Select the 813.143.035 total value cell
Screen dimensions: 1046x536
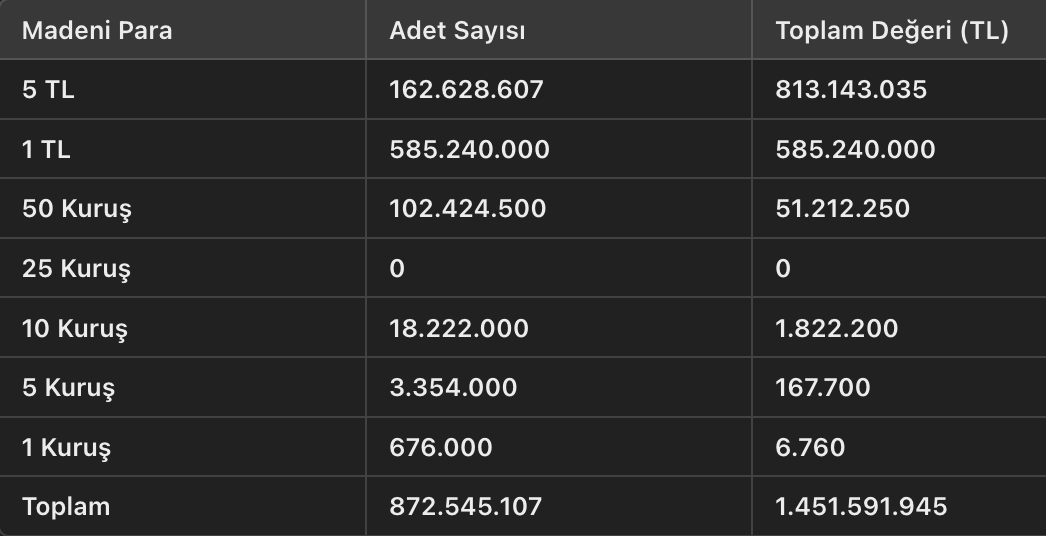click(x=851, y=90)
